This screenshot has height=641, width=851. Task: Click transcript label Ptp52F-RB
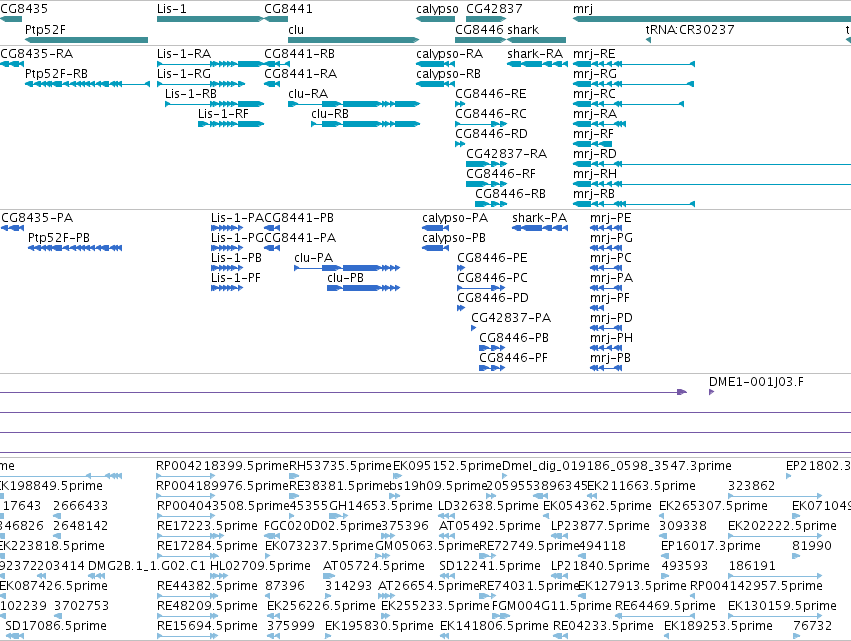pos(56,74)
